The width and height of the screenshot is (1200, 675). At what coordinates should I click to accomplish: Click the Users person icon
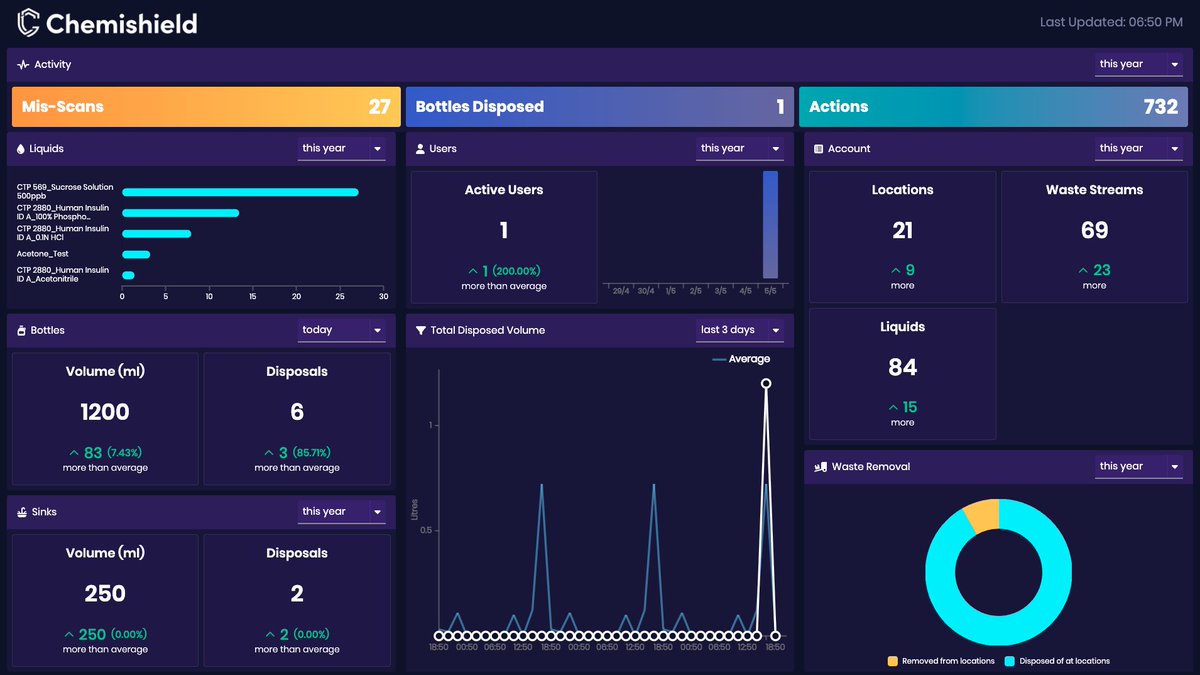coord(420,149)
